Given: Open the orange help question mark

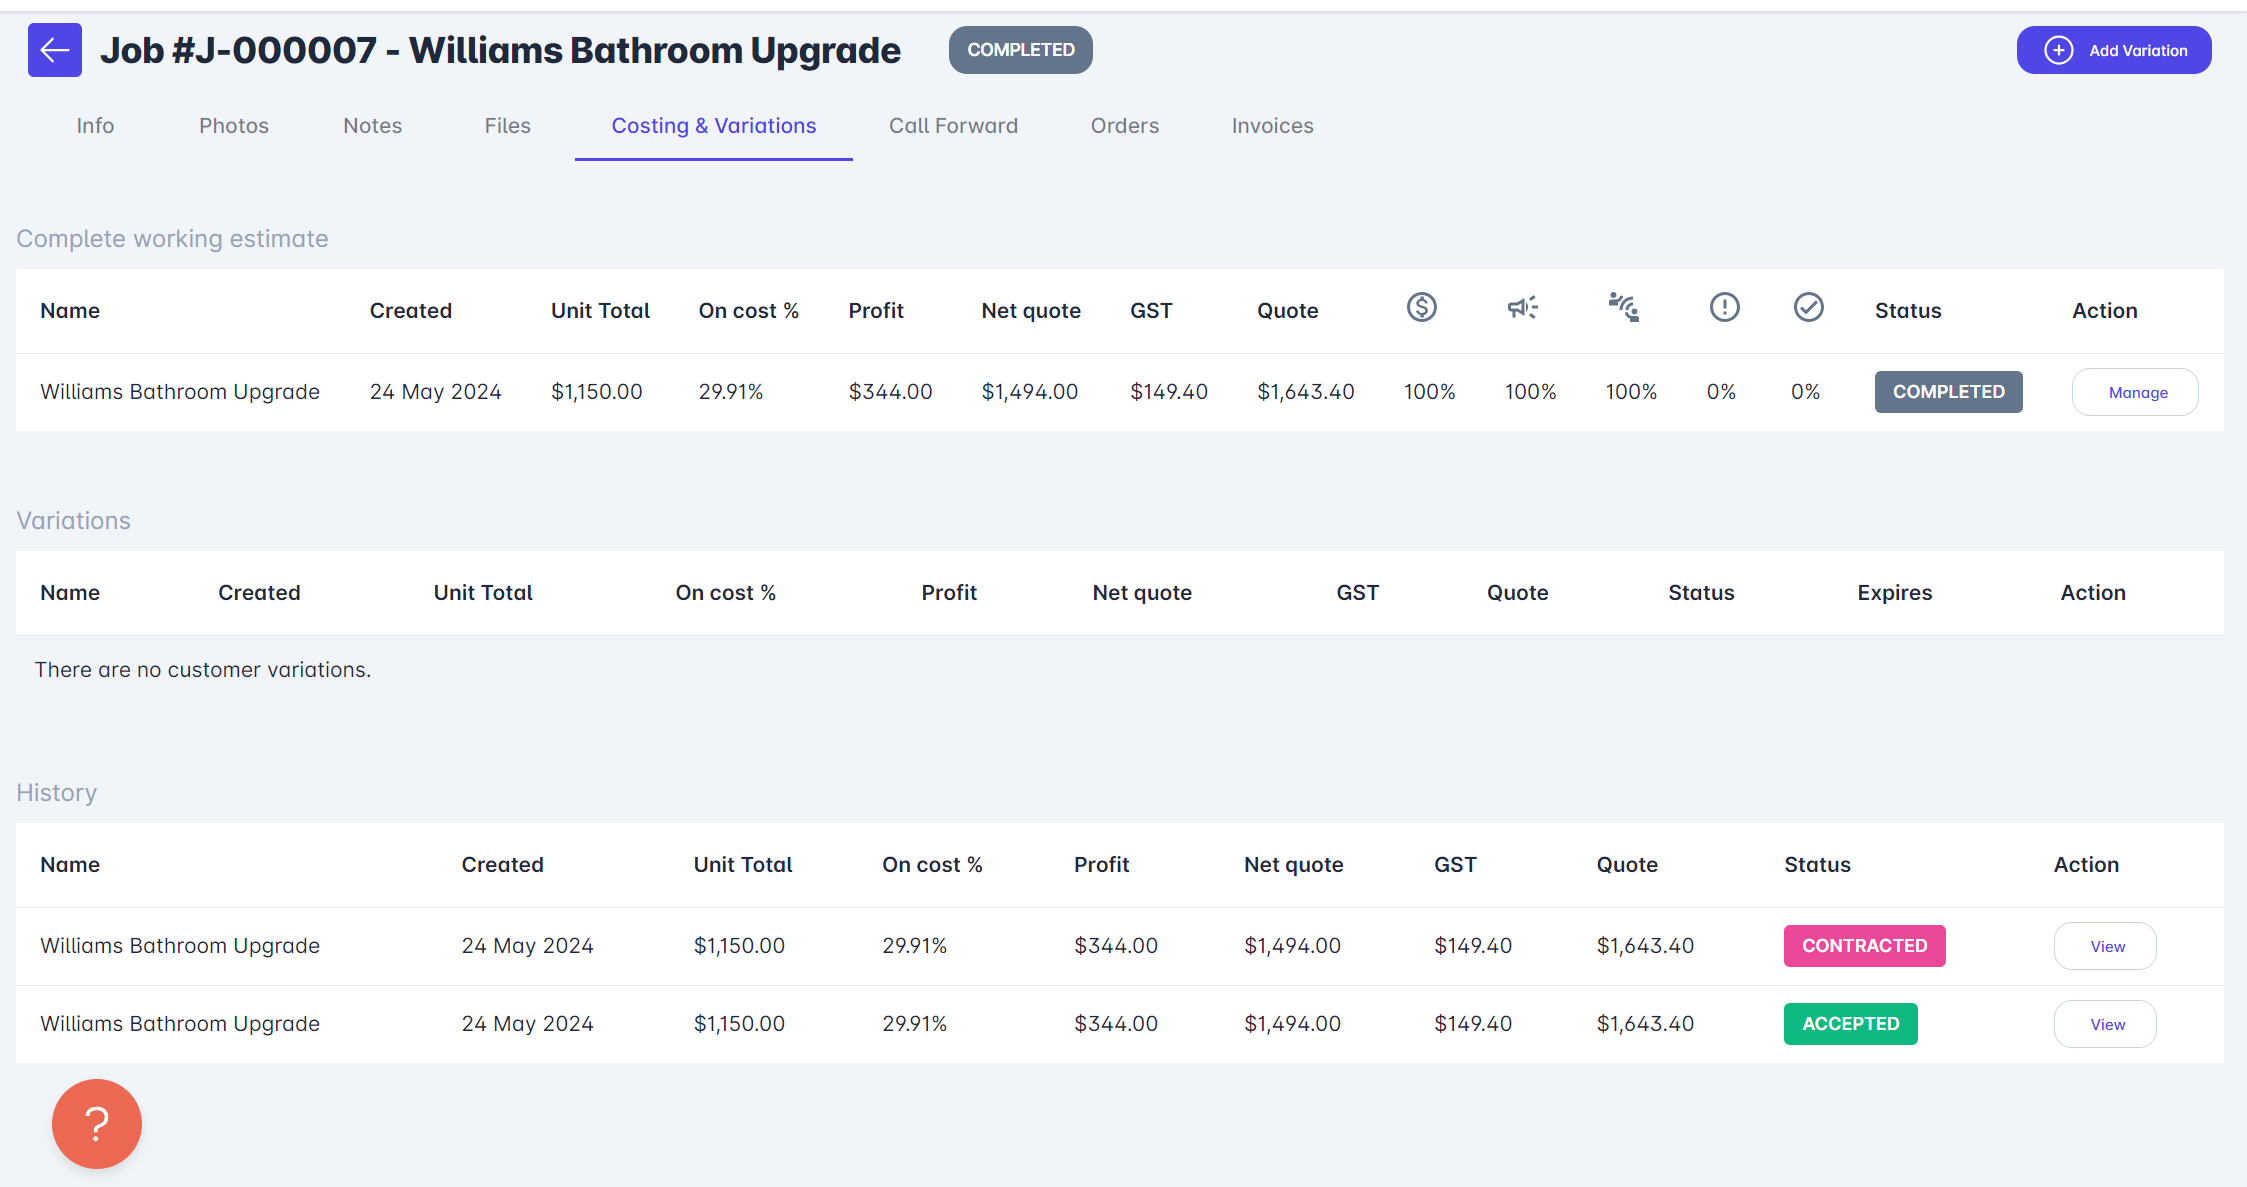Looking at the screenshot, I should (97, 1123).
